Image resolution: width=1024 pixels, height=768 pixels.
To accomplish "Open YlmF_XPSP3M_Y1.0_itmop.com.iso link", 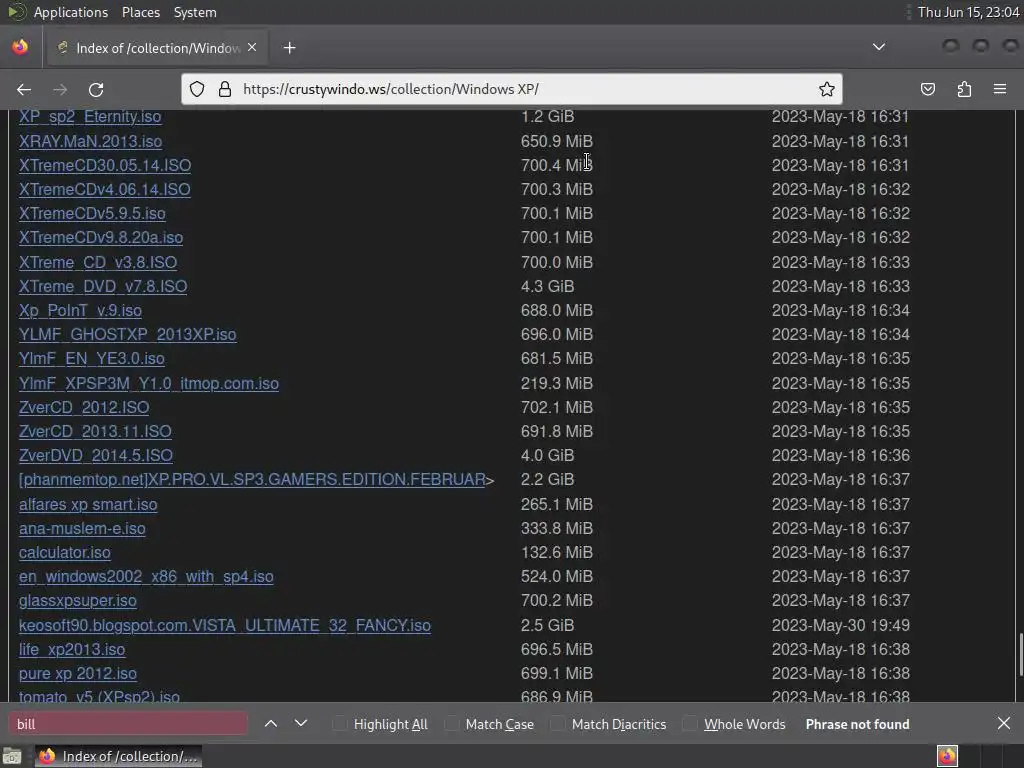I will (x=149, y=383).
